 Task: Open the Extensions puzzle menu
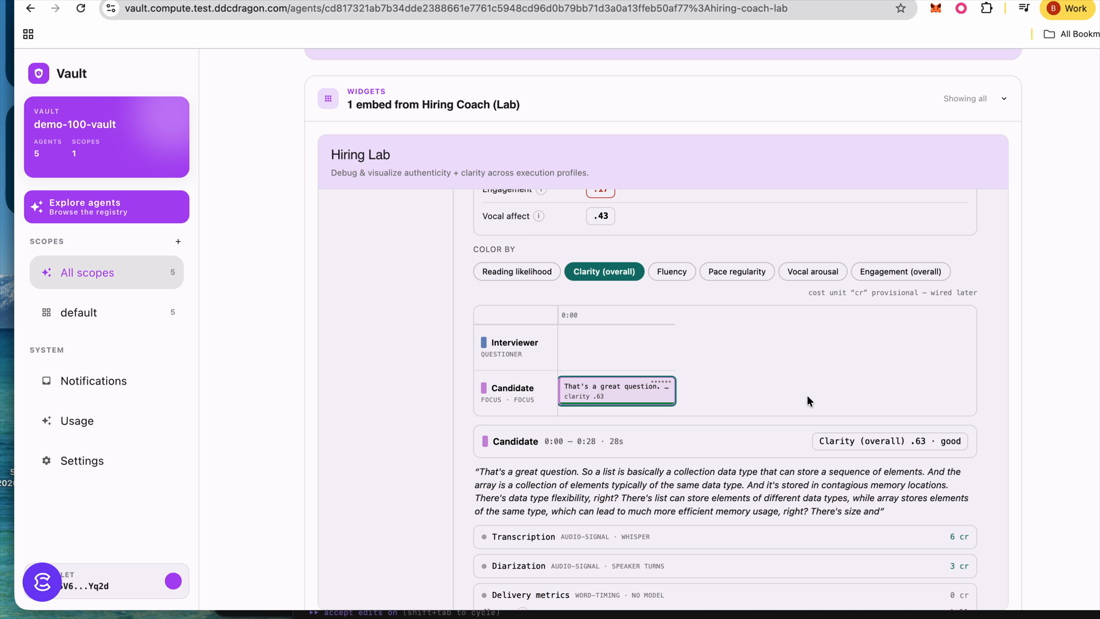click(986, 8)
